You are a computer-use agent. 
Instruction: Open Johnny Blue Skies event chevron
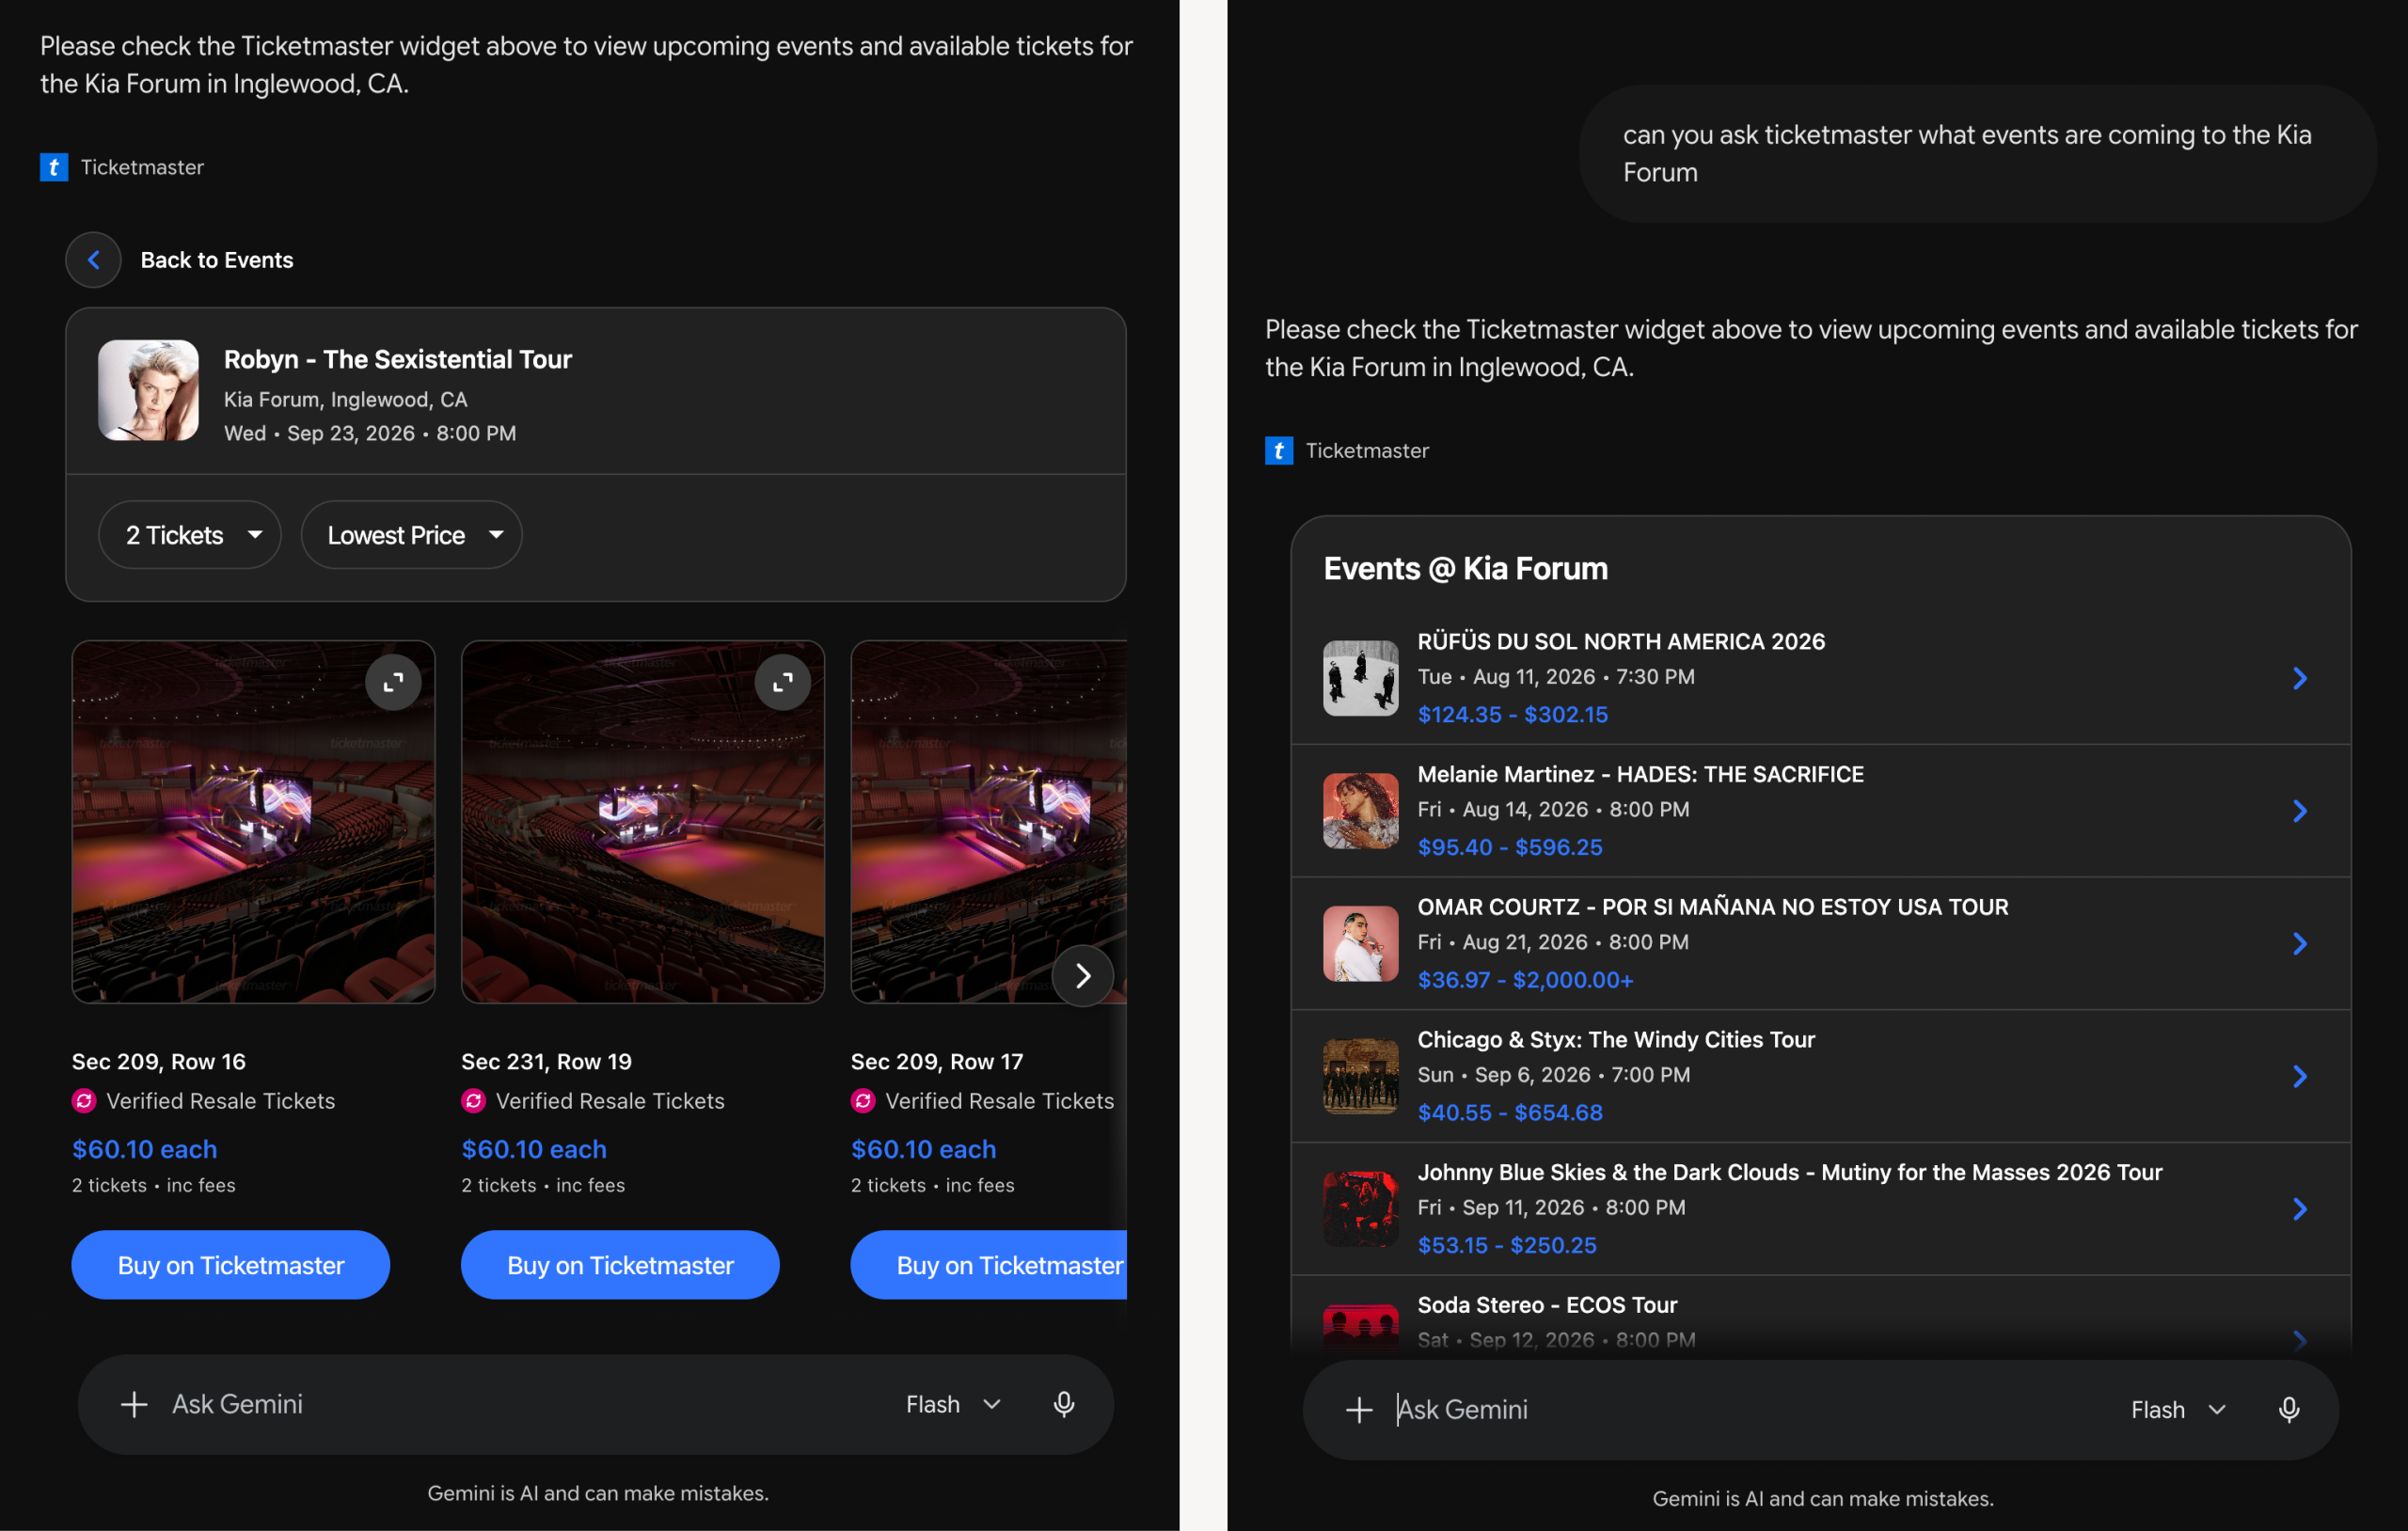pos(2299,1209)
